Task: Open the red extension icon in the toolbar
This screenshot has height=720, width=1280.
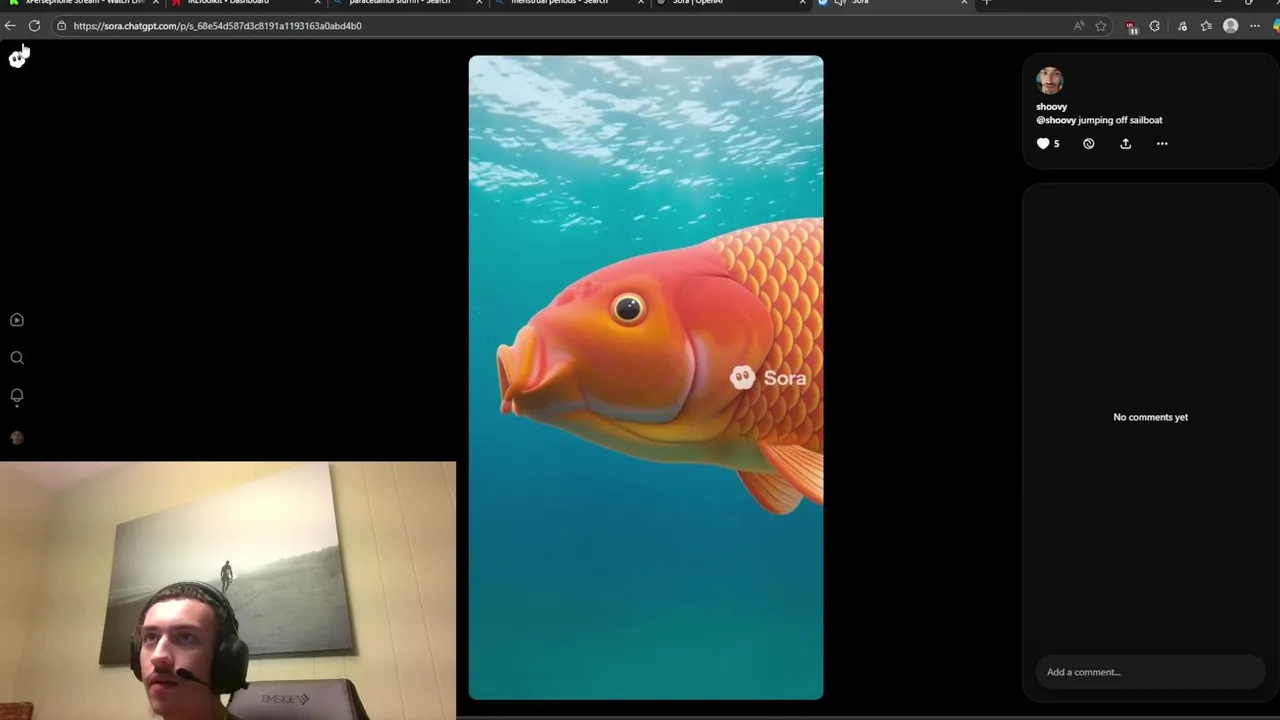Action: (x=1131, y=27)
